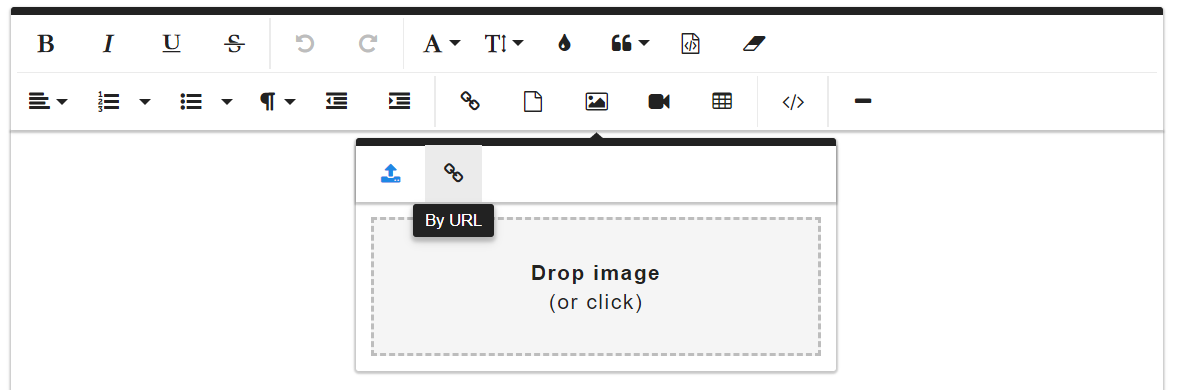This screenshot has height=390, width=1181.
Task: Toggle Underline formatting
Action: pos(172,44)
